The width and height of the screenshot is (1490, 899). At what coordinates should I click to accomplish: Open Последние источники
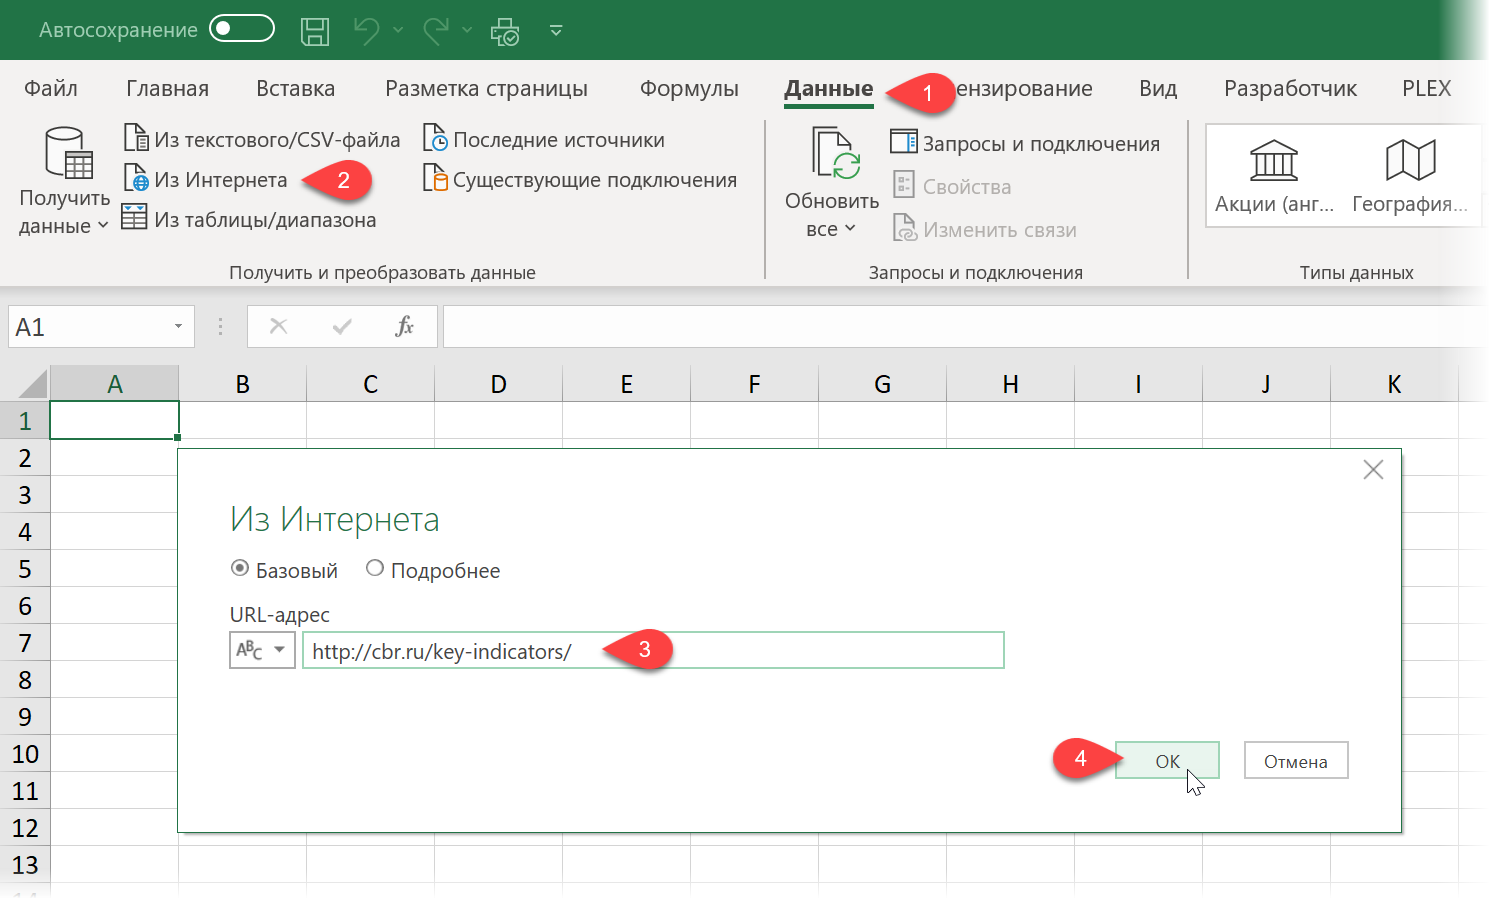[x=544, y=140]
